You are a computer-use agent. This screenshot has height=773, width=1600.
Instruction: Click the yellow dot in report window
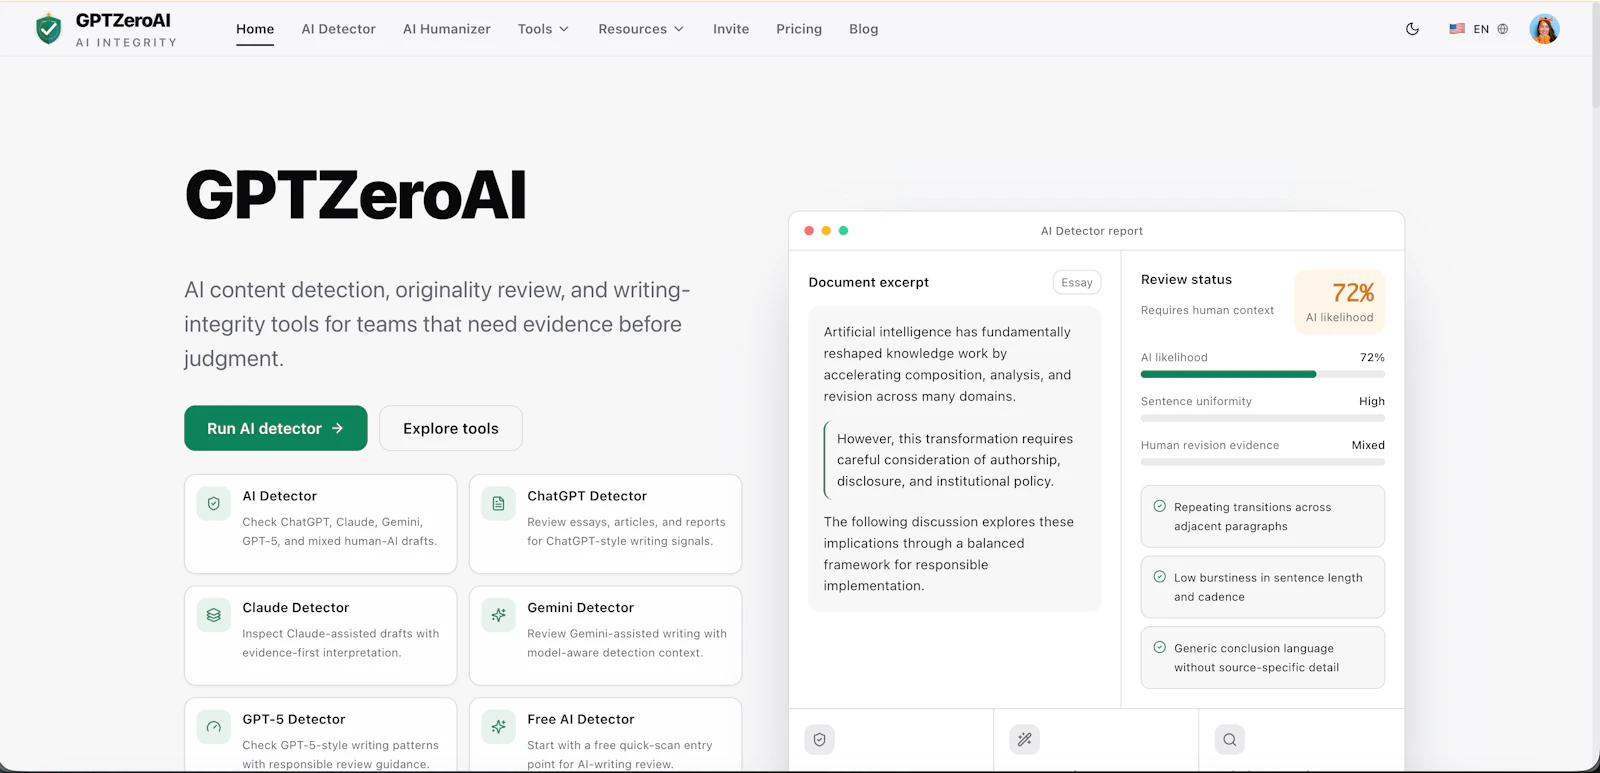coord(826,231)
